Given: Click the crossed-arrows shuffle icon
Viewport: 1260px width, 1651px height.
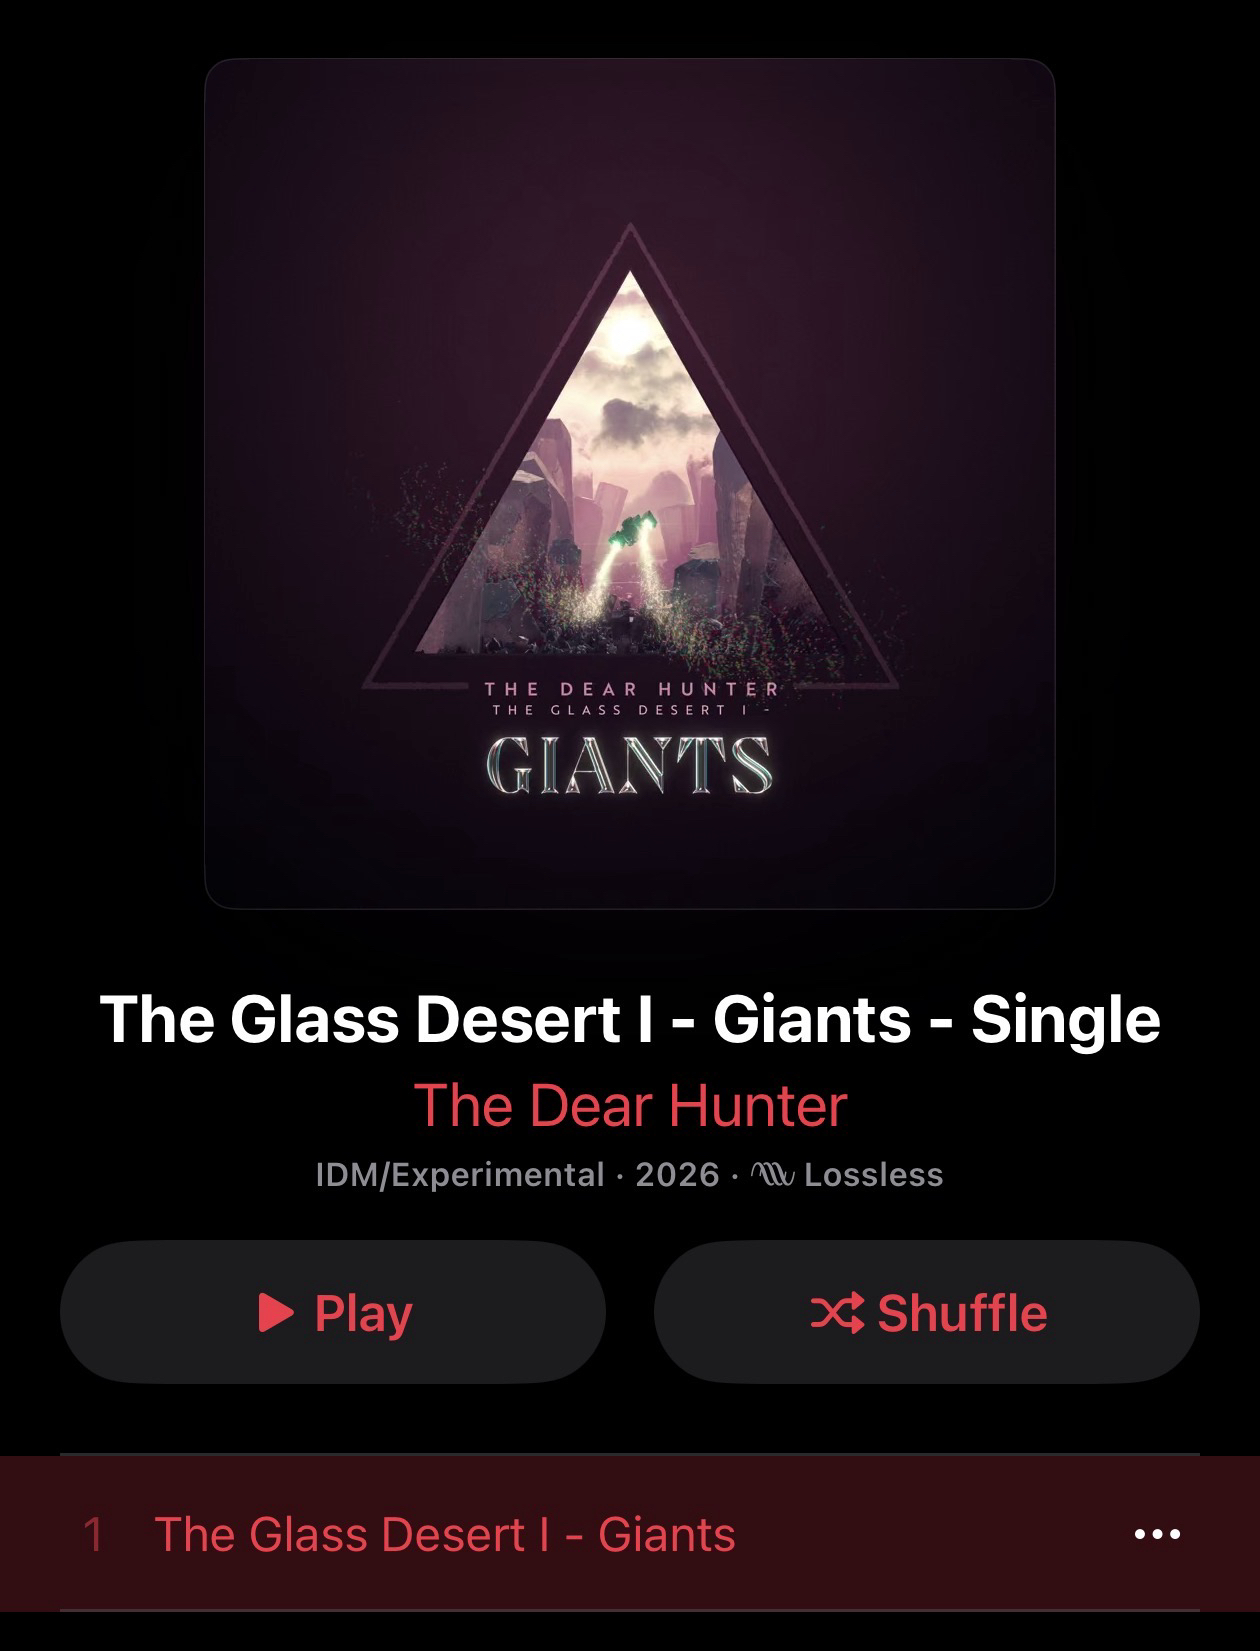Looking at the screenshot, I should (838, 1313).
